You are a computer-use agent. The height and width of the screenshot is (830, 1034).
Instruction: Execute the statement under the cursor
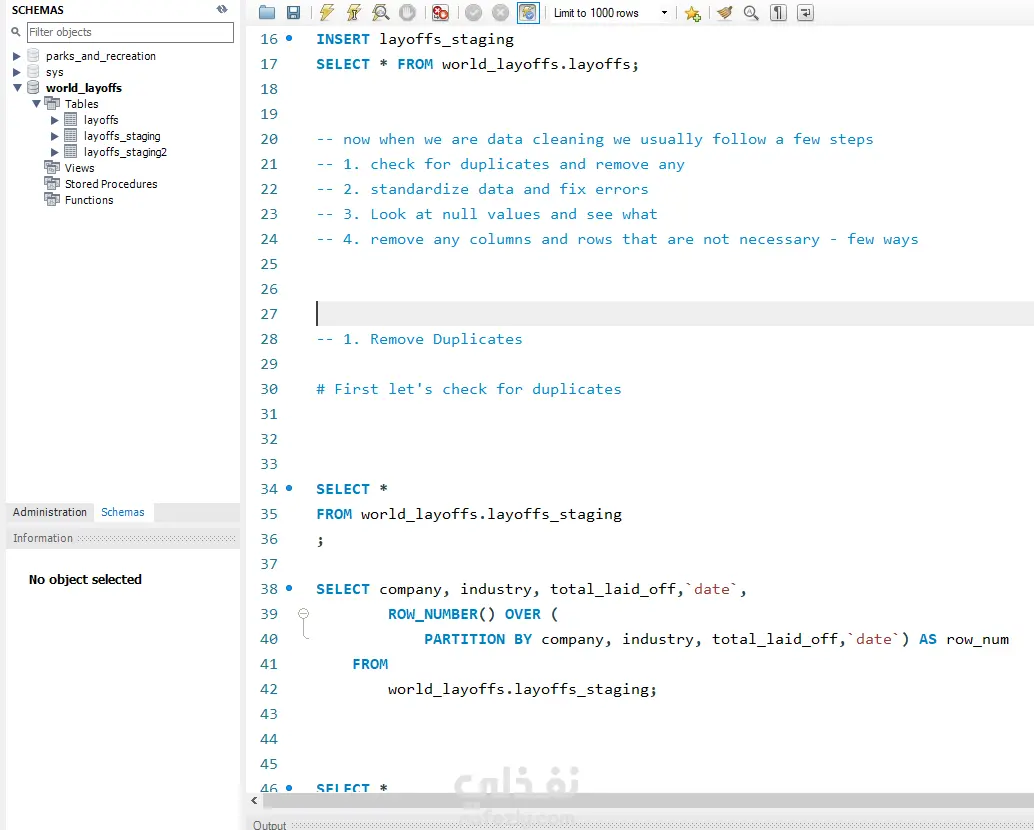[353, 13]
